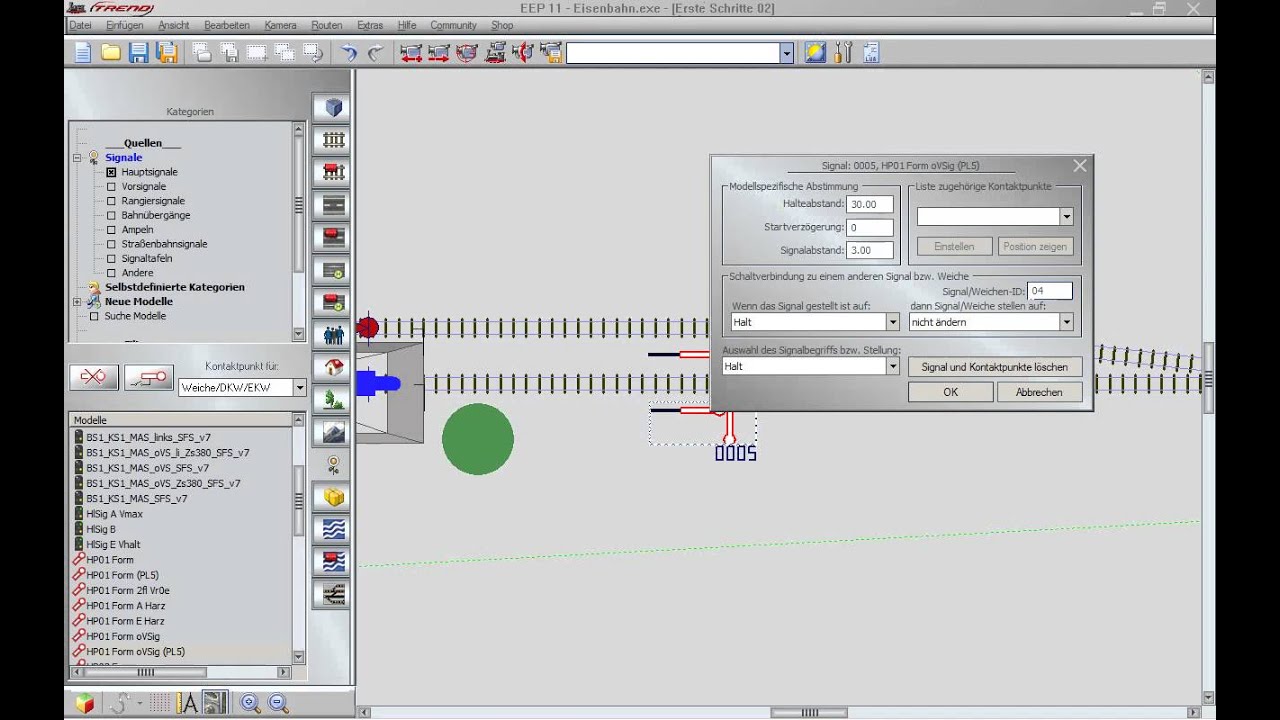Image resolution: width=1280 pixels, height=720 pixels.
Task: Select the house buildings category icon
Action: pos(333,367)
